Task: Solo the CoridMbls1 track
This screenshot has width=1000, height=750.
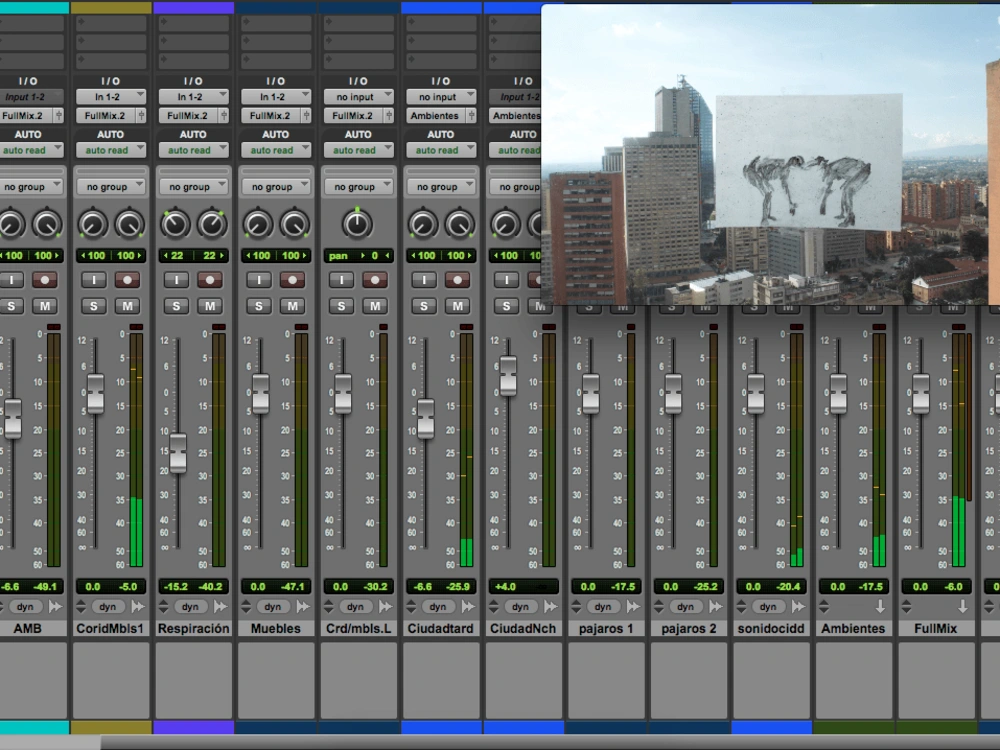Action: pyautogui.click(x=94, y=306)
